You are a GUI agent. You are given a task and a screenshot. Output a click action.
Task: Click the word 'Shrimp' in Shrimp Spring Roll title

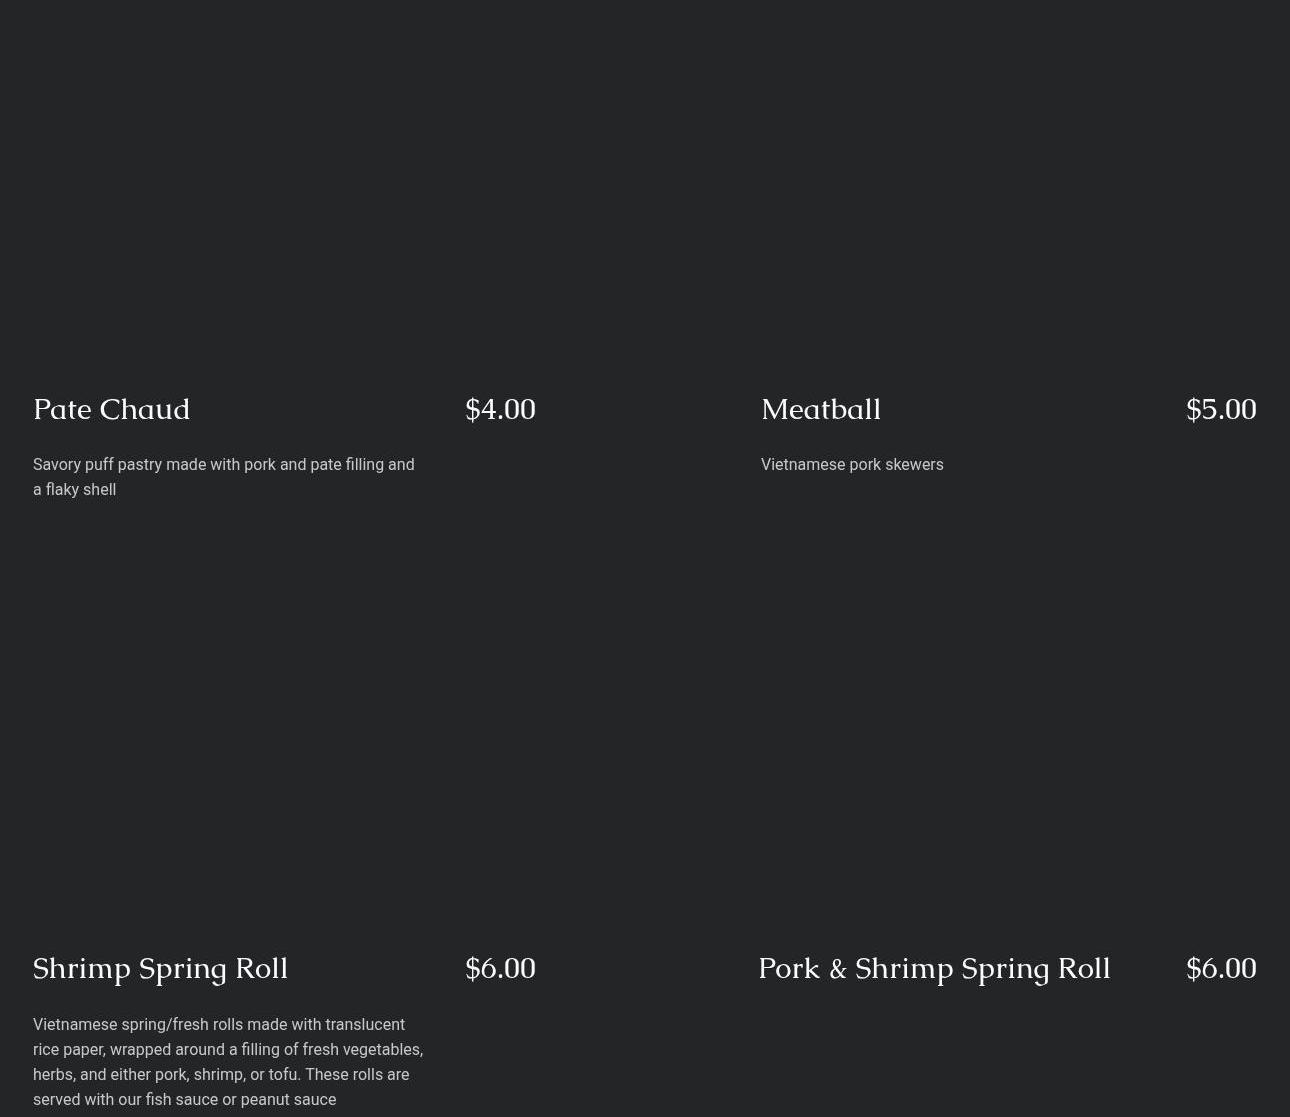81,968
